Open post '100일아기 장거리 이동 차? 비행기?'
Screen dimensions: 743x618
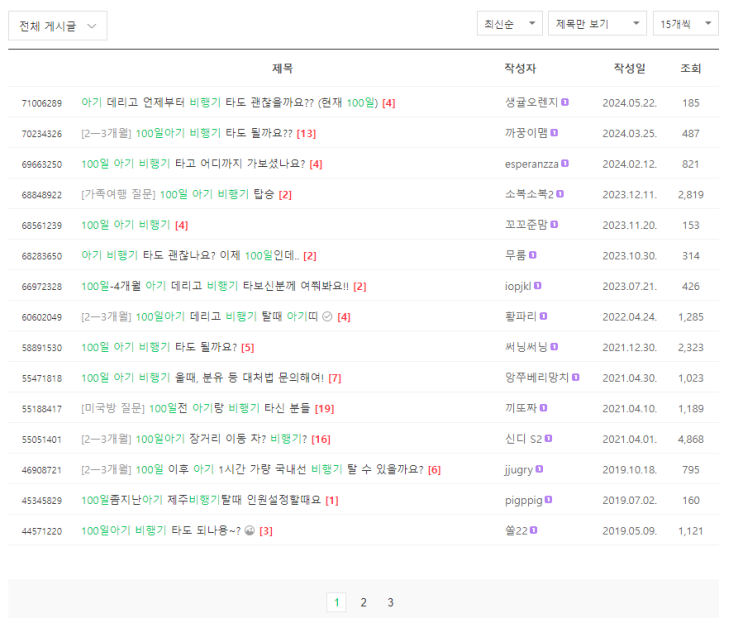pyautogui.click(x=222, y=439)
